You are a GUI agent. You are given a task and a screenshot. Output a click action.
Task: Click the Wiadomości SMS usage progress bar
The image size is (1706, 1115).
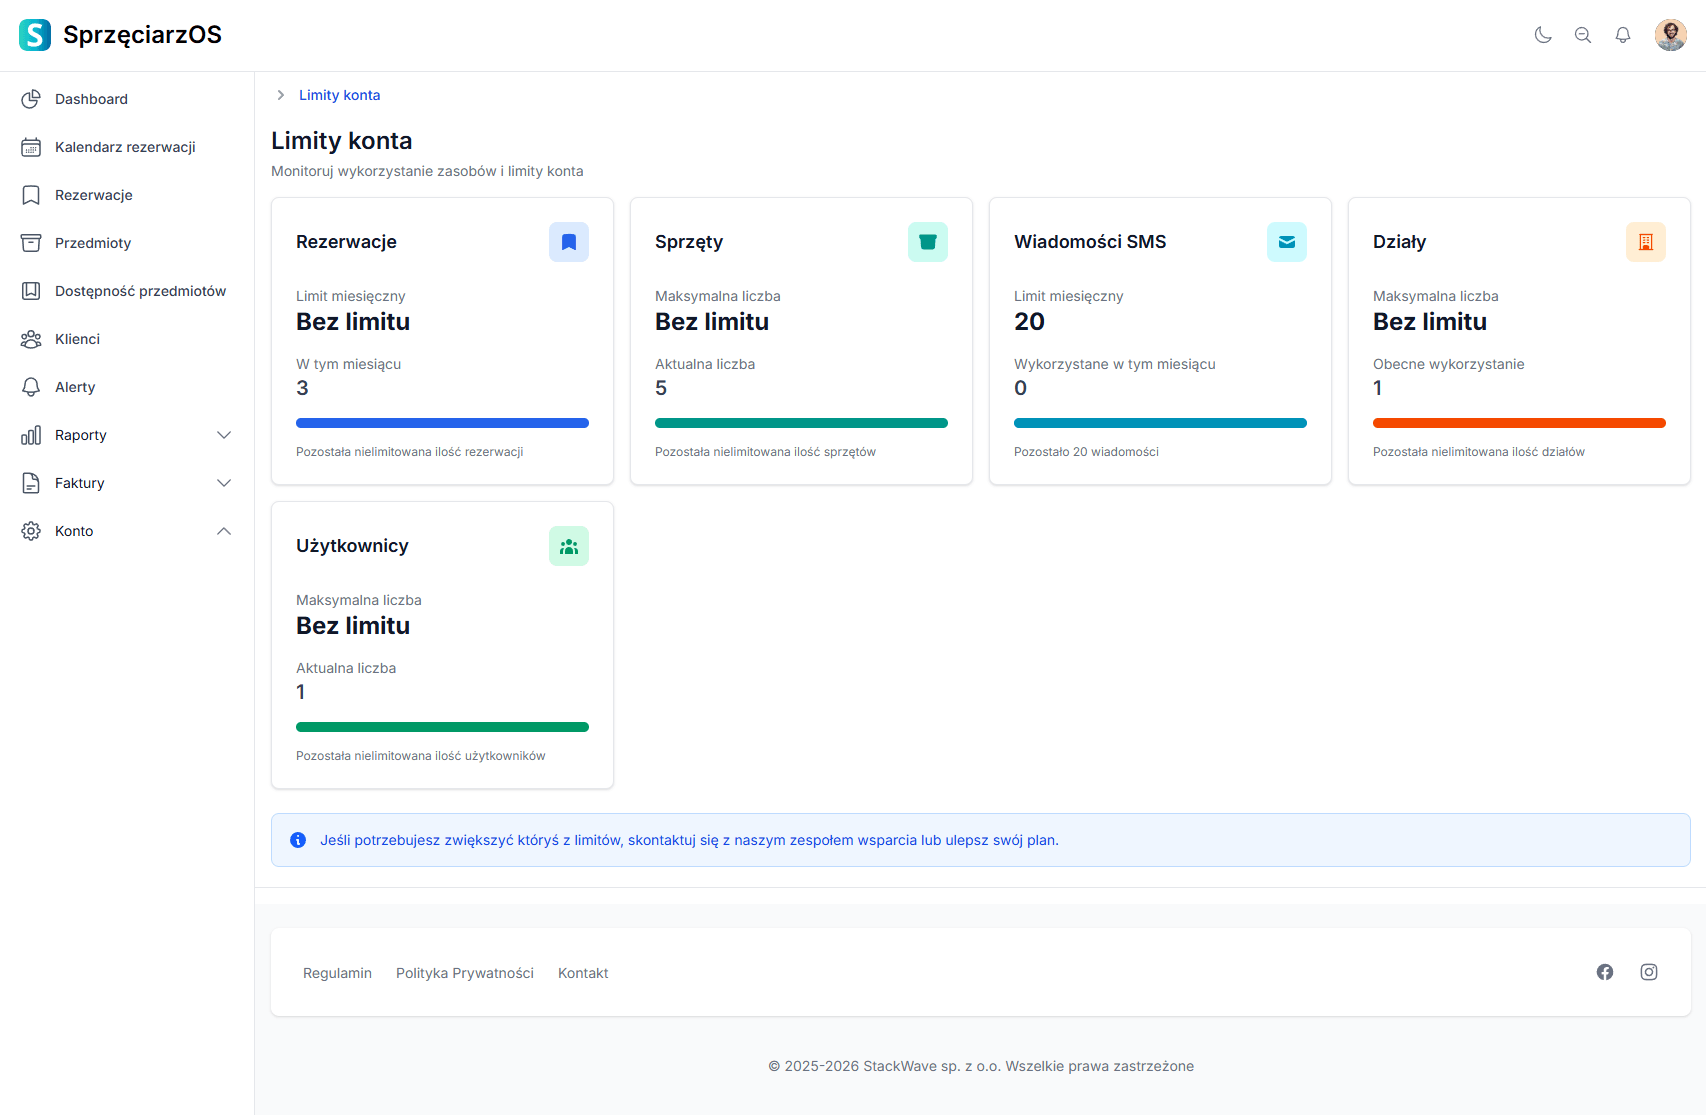1160,423
